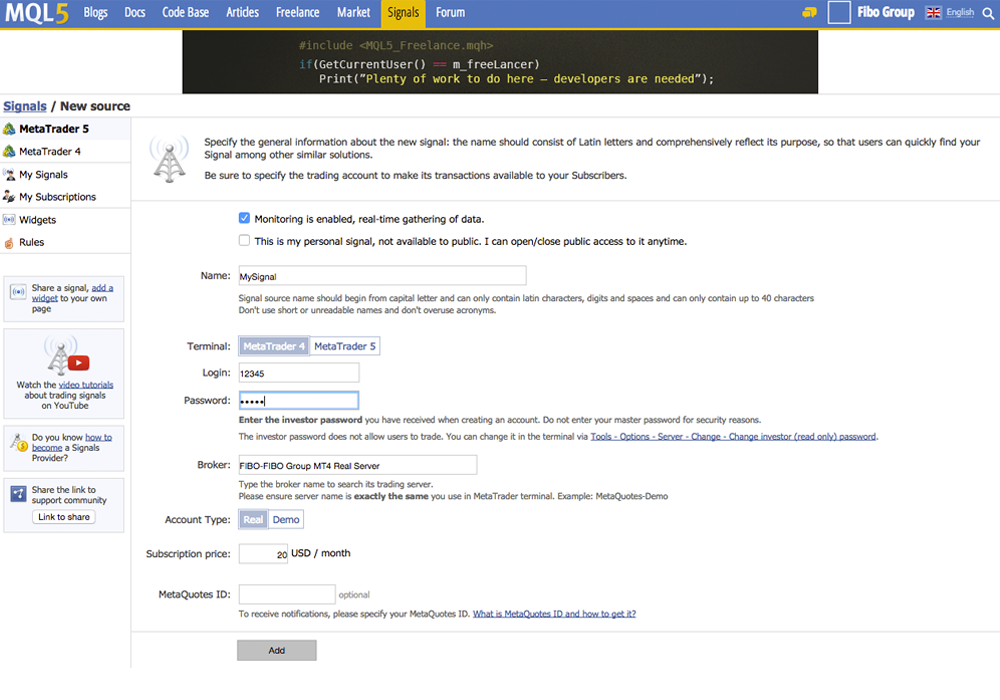Click the UK flag language icon
Viewport: 1000px width, 700px height.
click(x=933, y=12)
